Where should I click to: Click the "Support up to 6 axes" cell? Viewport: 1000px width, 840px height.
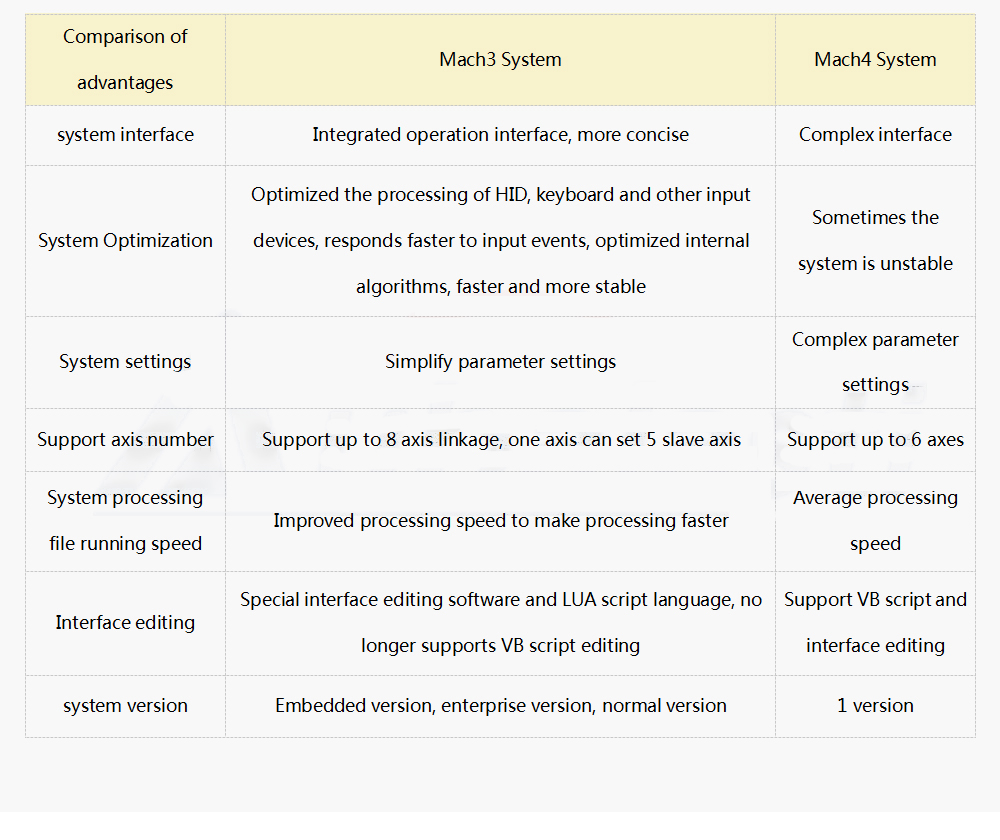(875, 440)
